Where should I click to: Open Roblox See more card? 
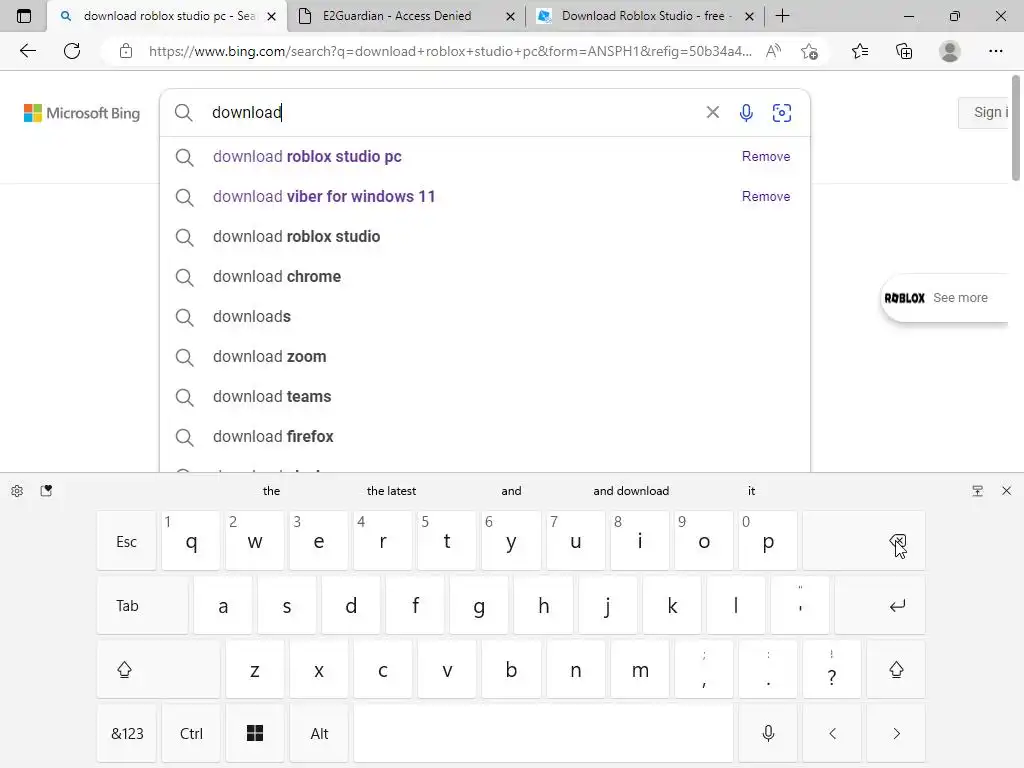(x=943, y=298)
